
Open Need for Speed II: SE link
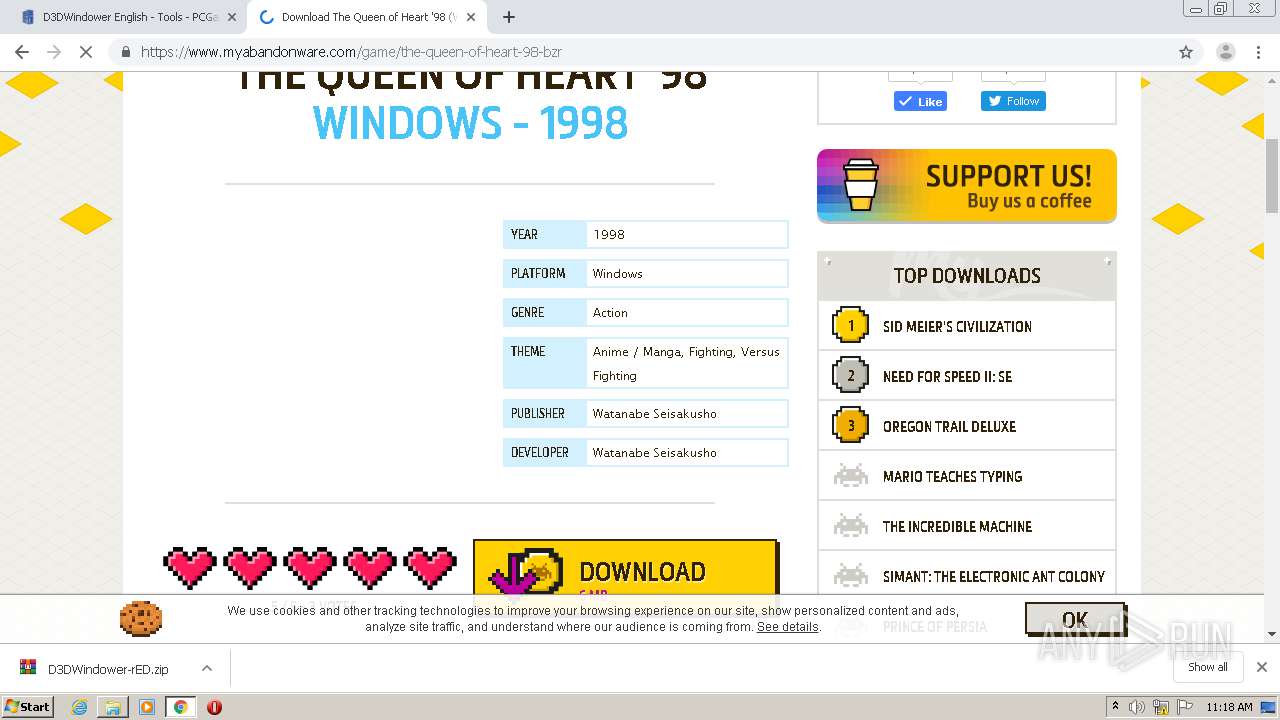(x=947, y=376)
